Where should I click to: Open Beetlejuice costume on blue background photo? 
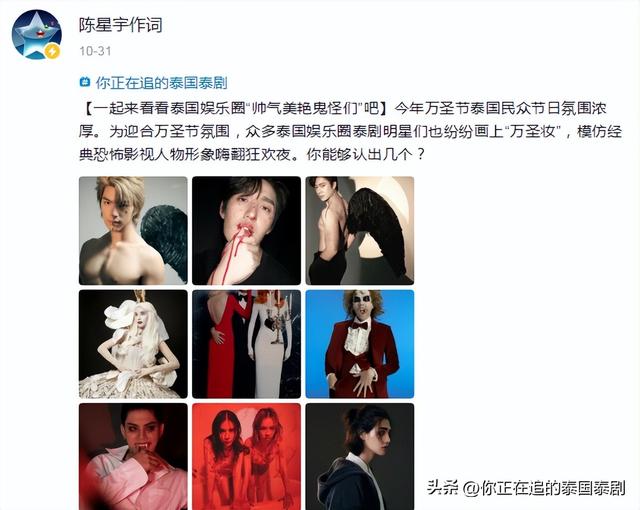360,344
